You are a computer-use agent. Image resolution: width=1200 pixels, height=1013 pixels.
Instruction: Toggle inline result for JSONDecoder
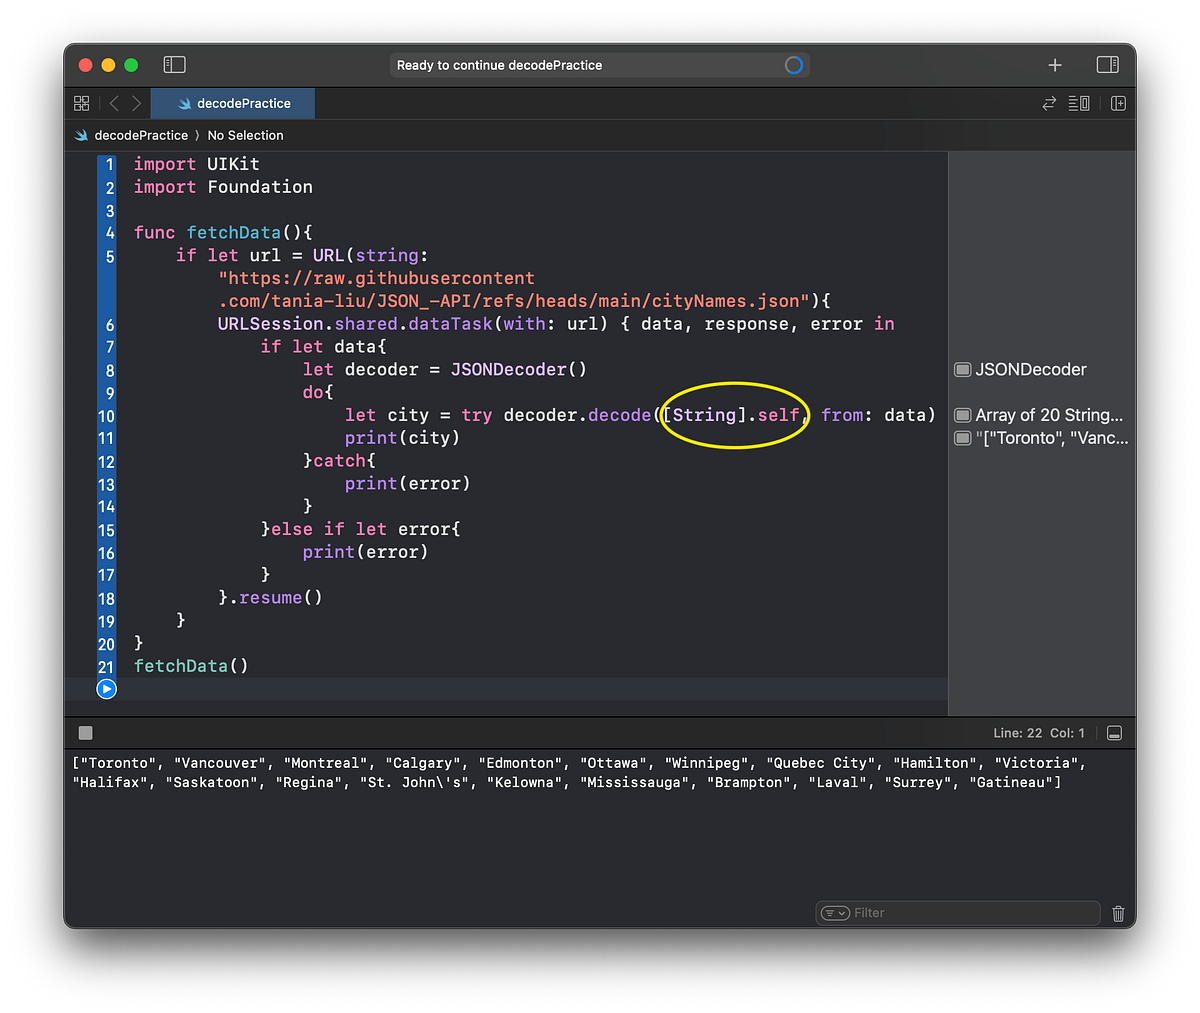coord(961,369)
